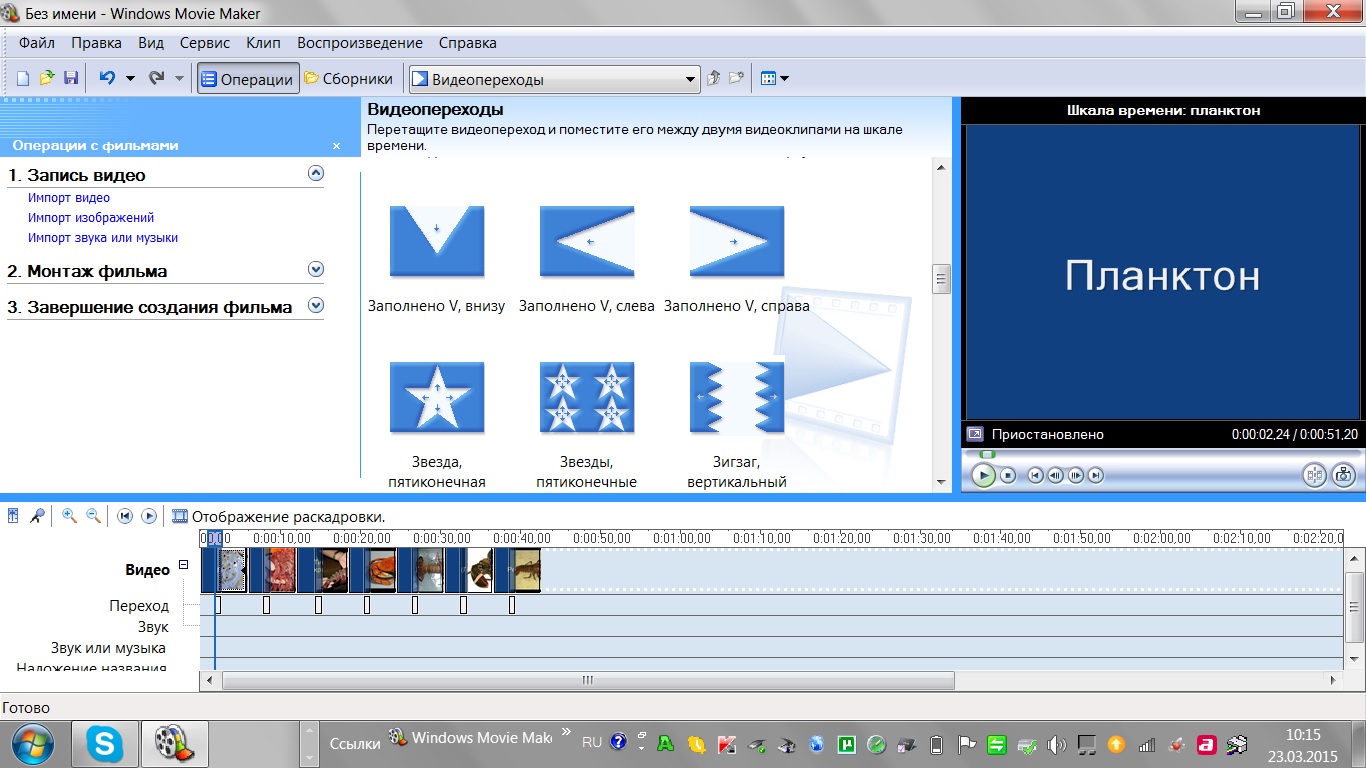Open the Файл menu
Viewport: 1366px width, 782px height.
point(37,43)
